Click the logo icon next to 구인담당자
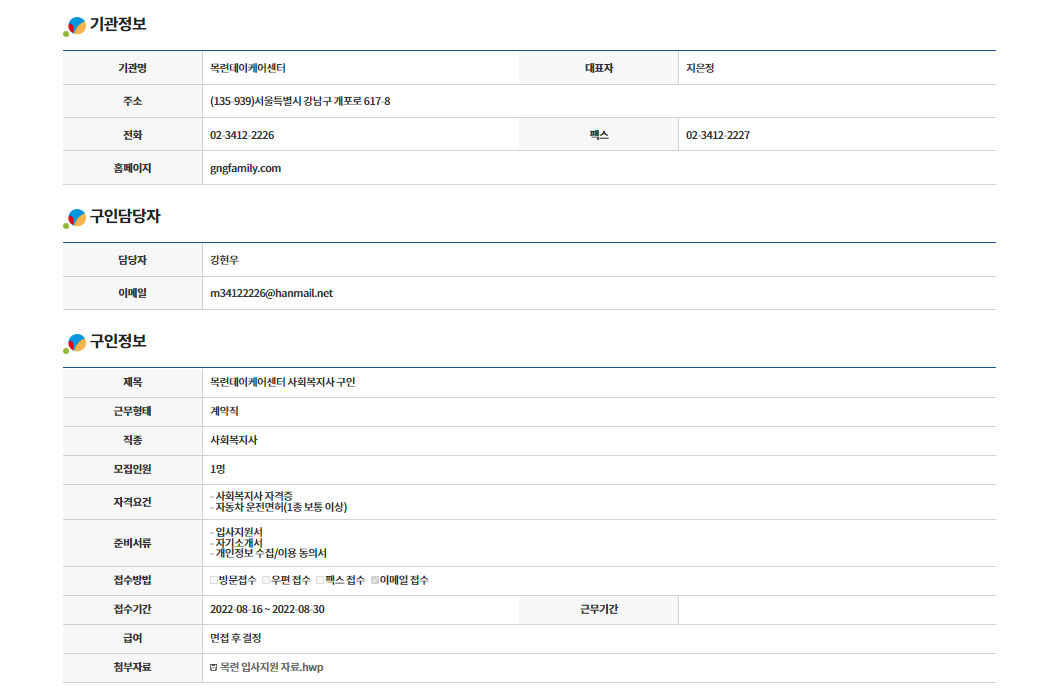This screenshot has height=690, width=1046. tap(75, 218)
